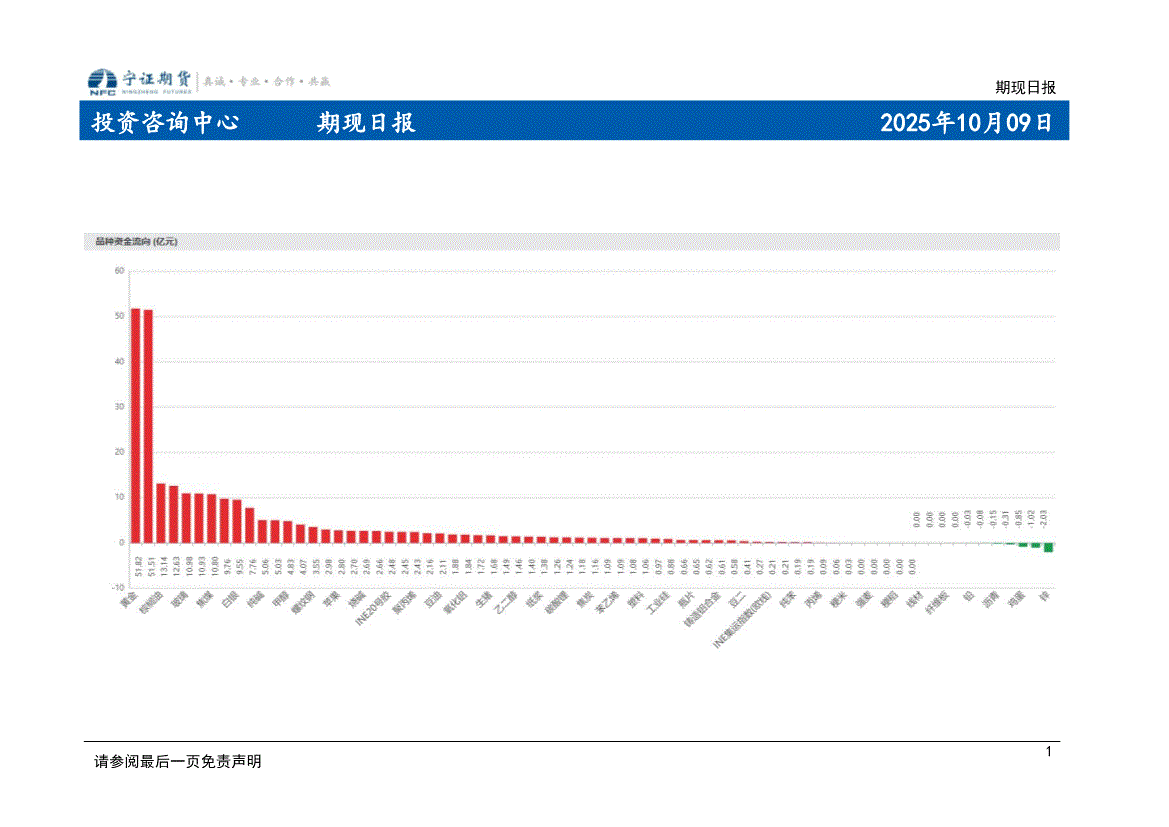The height and width of the screenshot is (827, 1169).
Task: Click the 投资咨询中心 banner title
Action: (165, 123)
